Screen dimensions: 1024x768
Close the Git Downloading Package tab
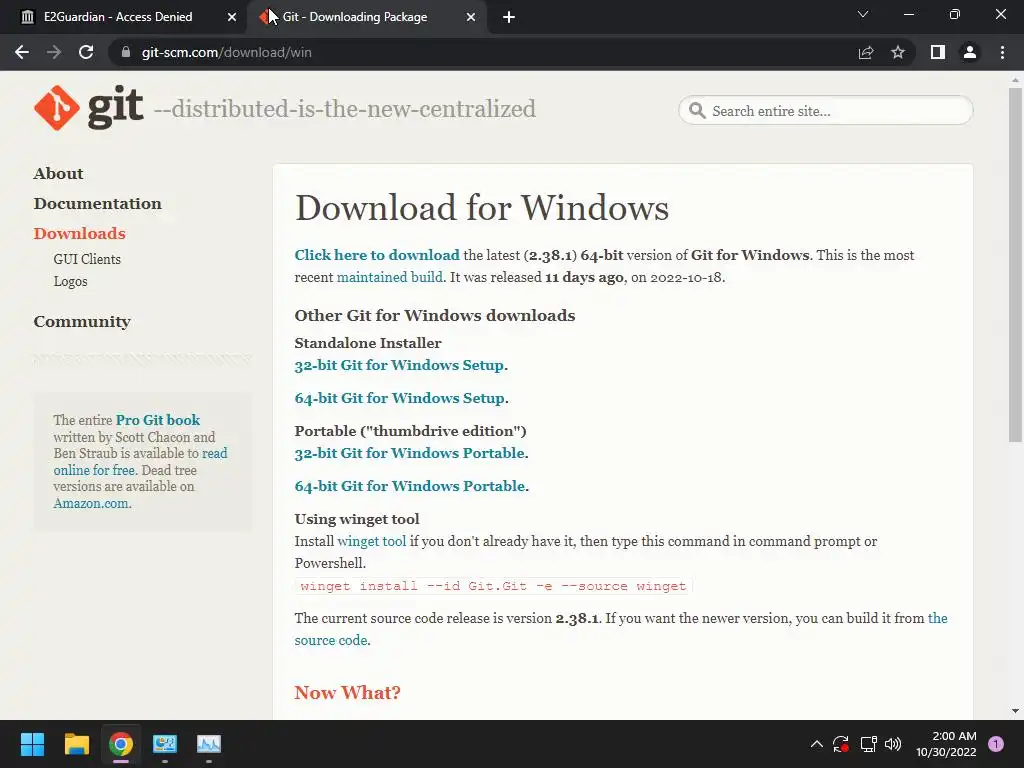click(x=471, y=17)
